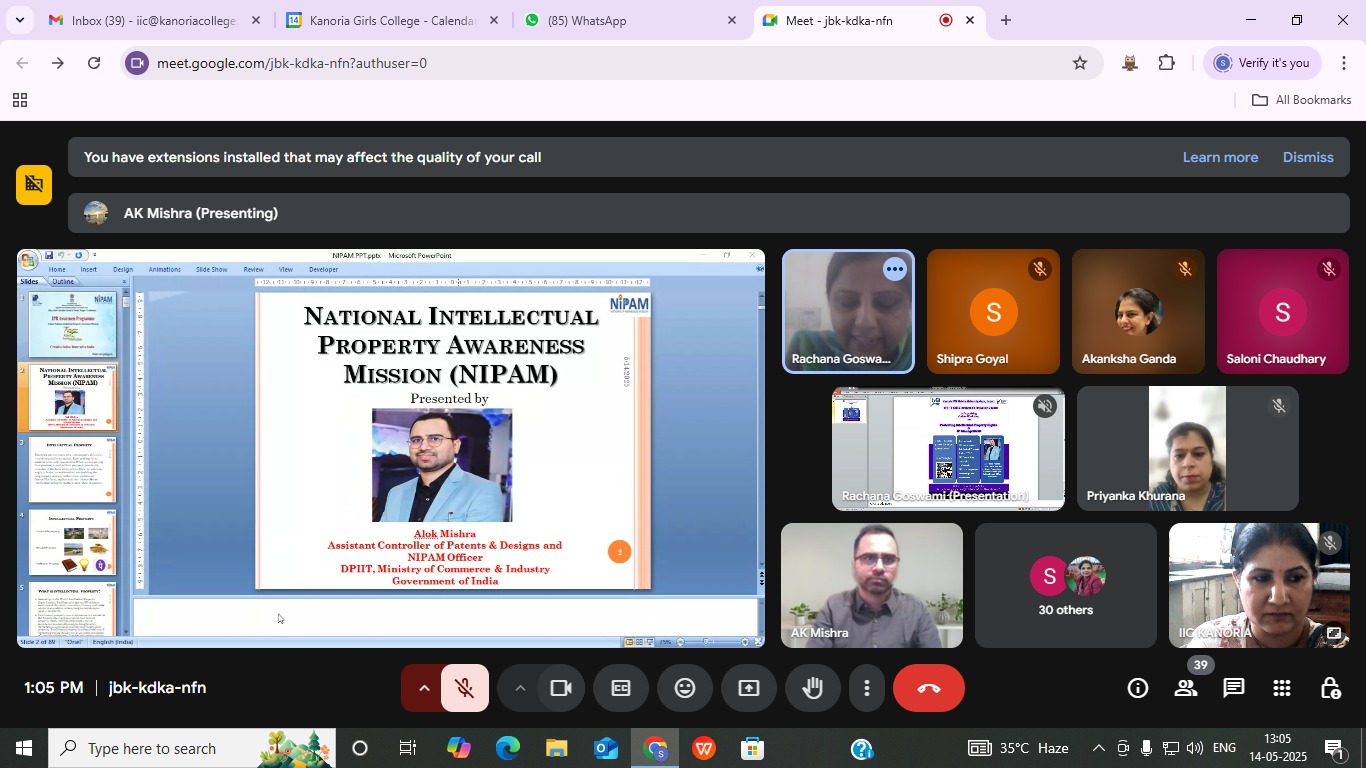Click the Type here to search box

pos(192,748)
